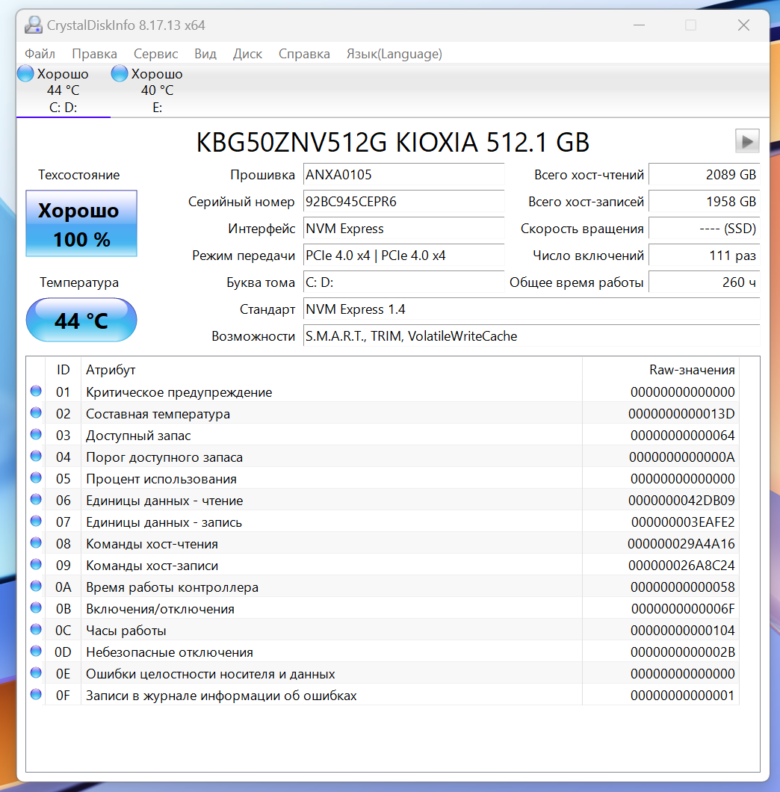Screen dimensions: 780x792
Task: Click the 44 °C temperature indicator
Action: (81, 320)
